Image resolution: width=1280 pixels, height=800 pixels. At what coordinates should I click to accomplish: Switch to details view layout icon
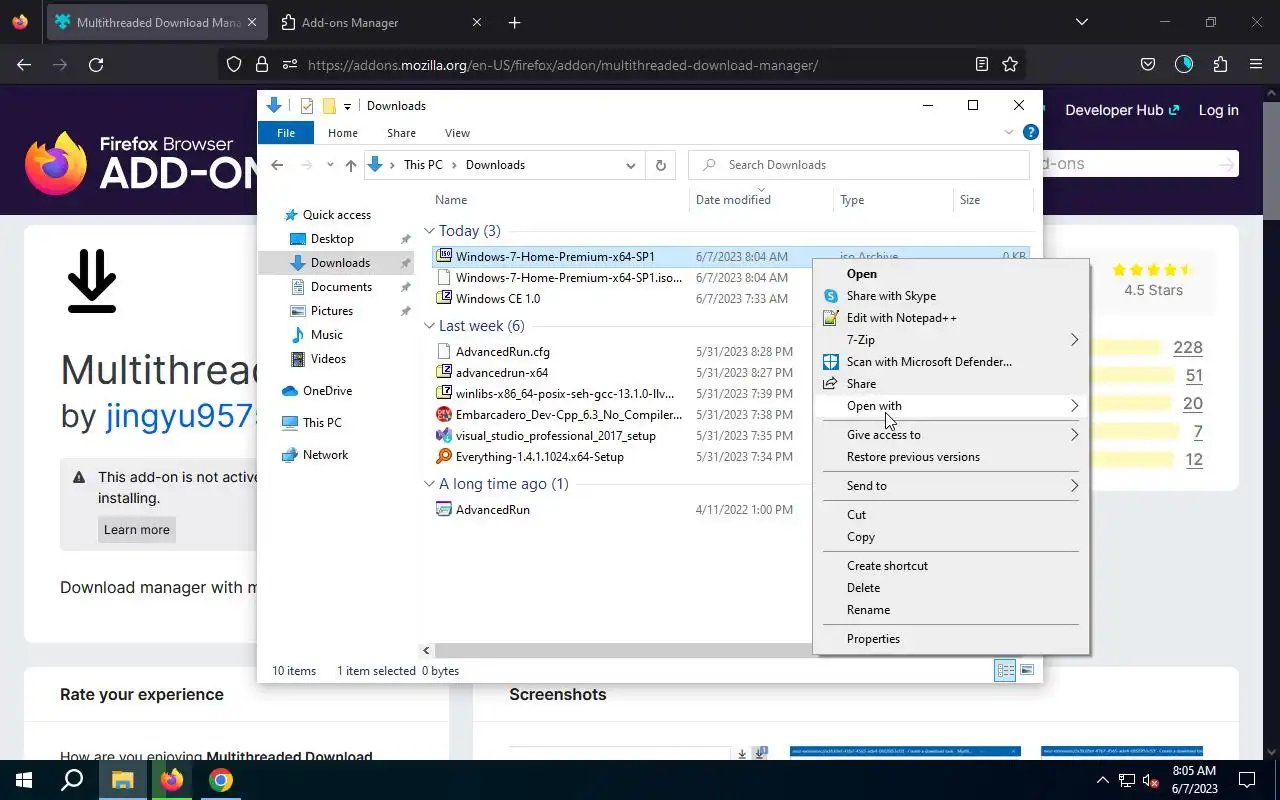1005,670
